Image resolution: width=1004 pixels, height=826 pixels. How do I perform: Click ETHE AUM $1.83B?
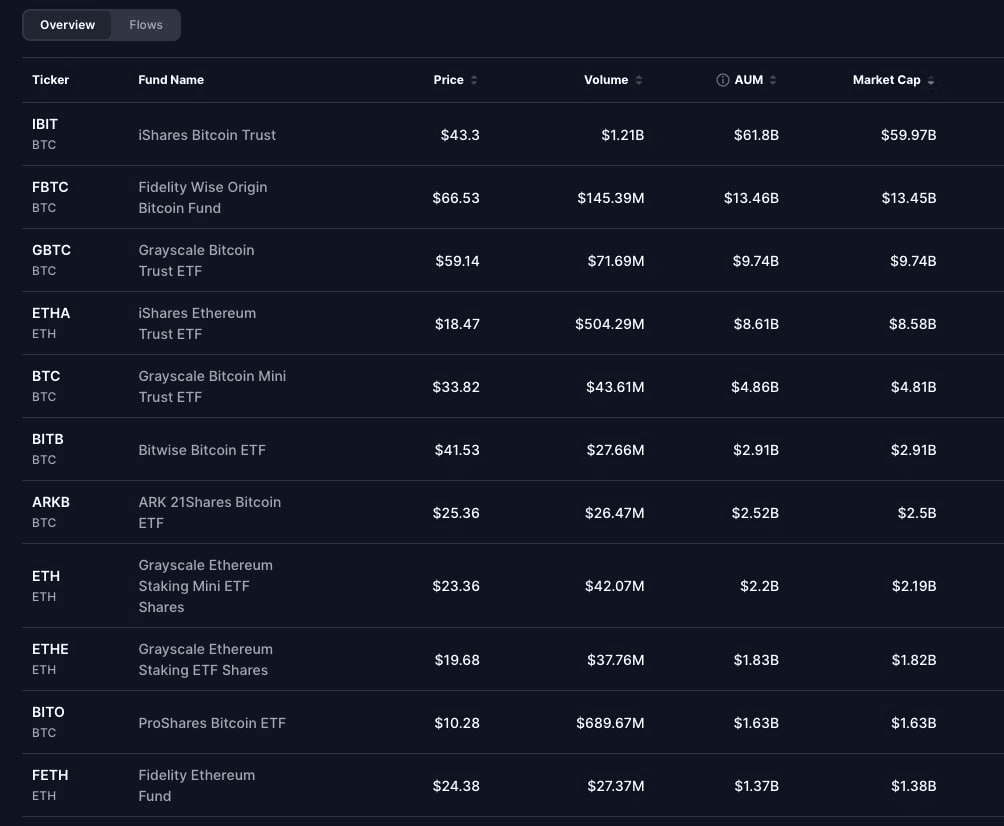tap(756, 660)
